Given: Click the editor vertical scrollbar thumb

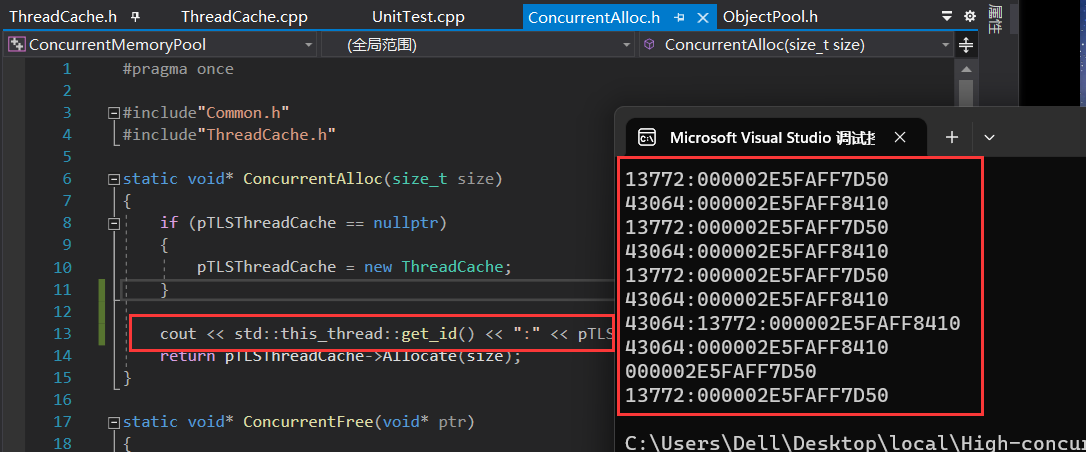Looking at the screenshot, I should coord(965,94).
